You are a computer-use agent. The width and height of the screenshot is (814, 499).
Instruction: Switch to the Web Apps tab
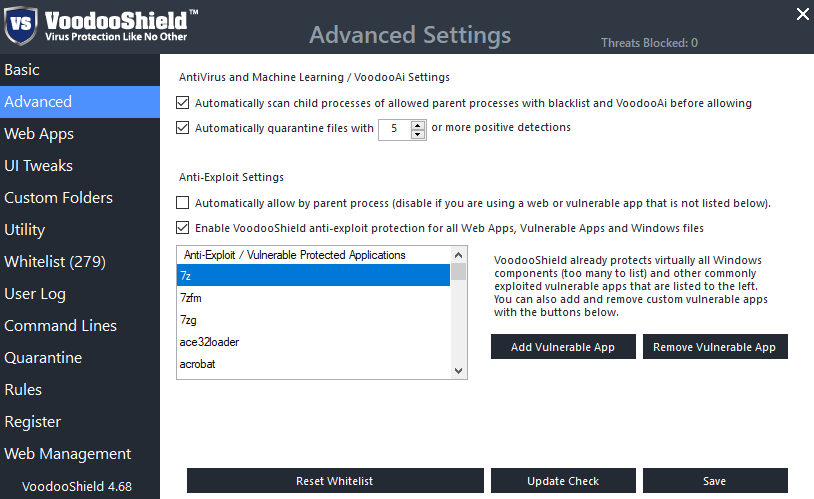click(x=39, y=134)
